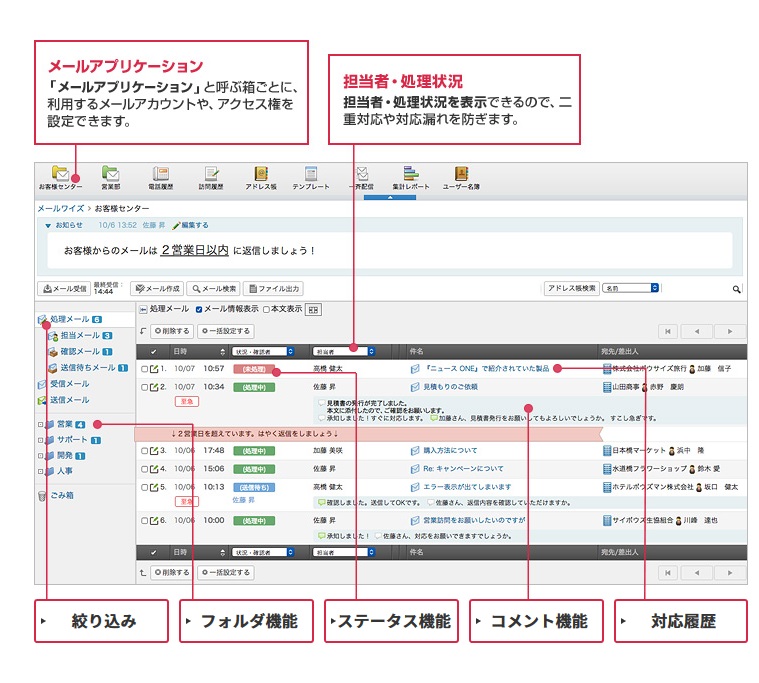Sort by 日時 using upper header arrows

point(223,352)
